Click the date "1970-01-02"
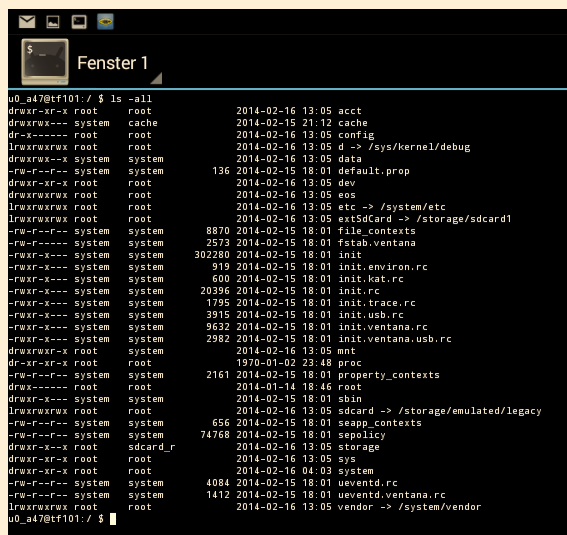 (x=266, y=363)
